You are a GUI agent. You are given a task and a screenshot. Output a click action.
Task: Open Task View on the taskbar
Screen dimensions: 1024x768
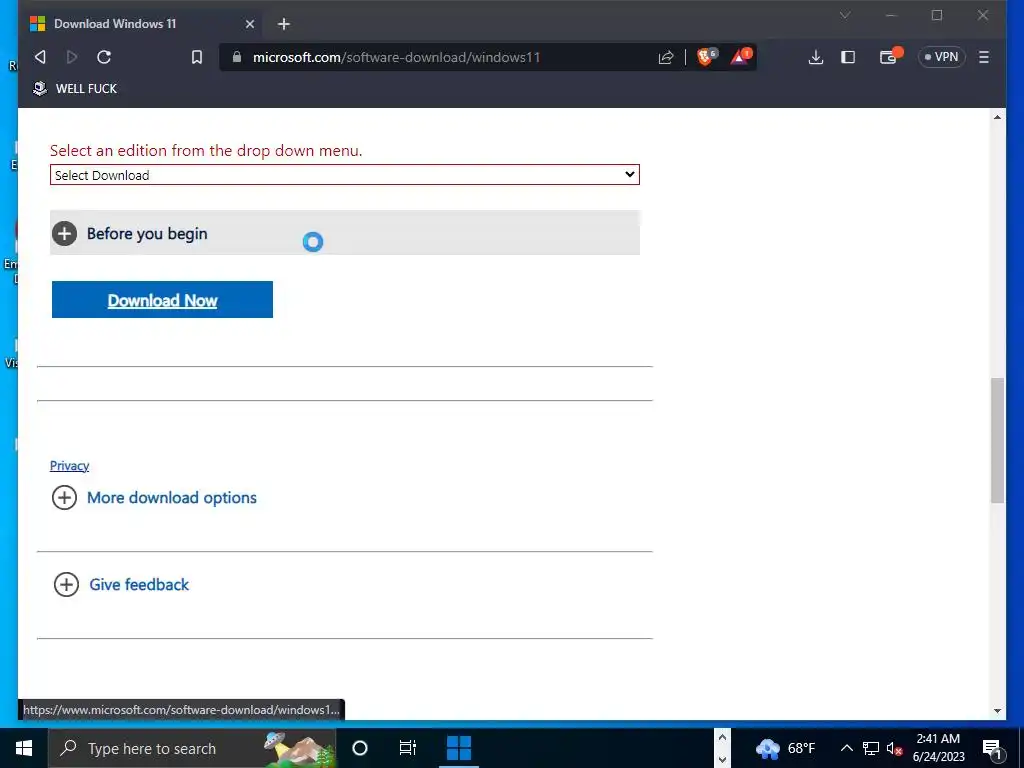pyautogui.click(x=408, y=748)
